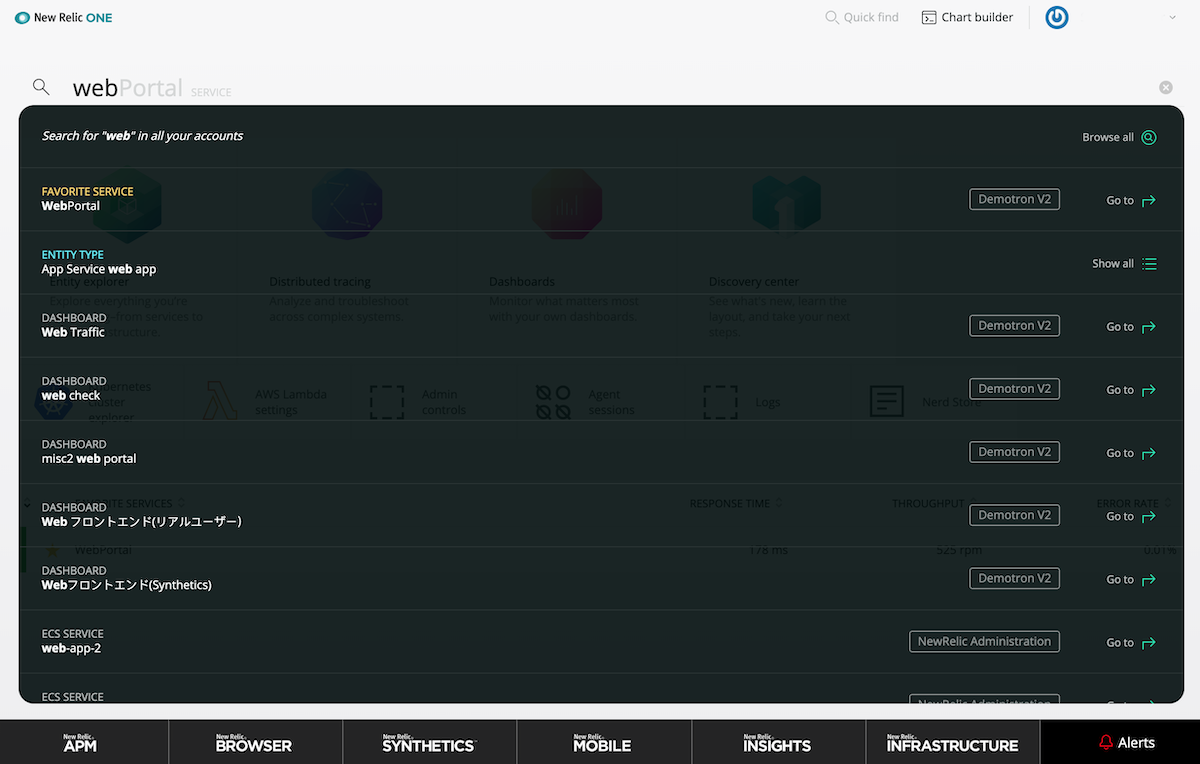Viewport: 1200px width, 764px height.
Task: Select the WebPortal favorite service result
Action: (601, 199)
